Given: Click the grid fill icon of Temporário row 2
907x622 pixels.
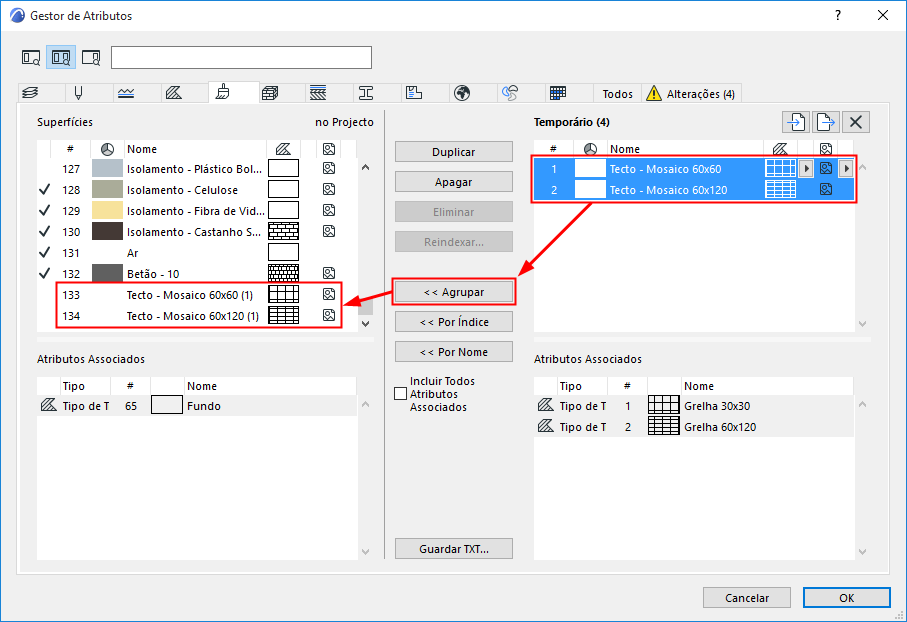Looking at the screenshot, I should 780,190.
